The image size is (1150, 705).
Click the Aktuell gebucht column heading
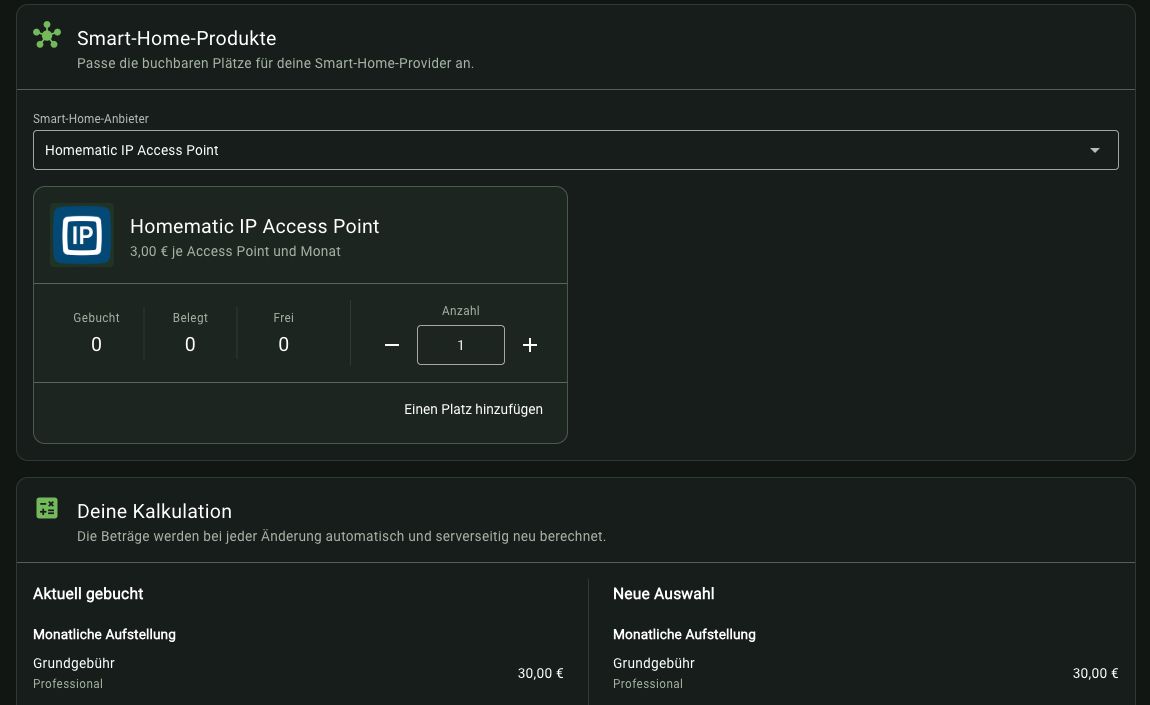point(88,594)
